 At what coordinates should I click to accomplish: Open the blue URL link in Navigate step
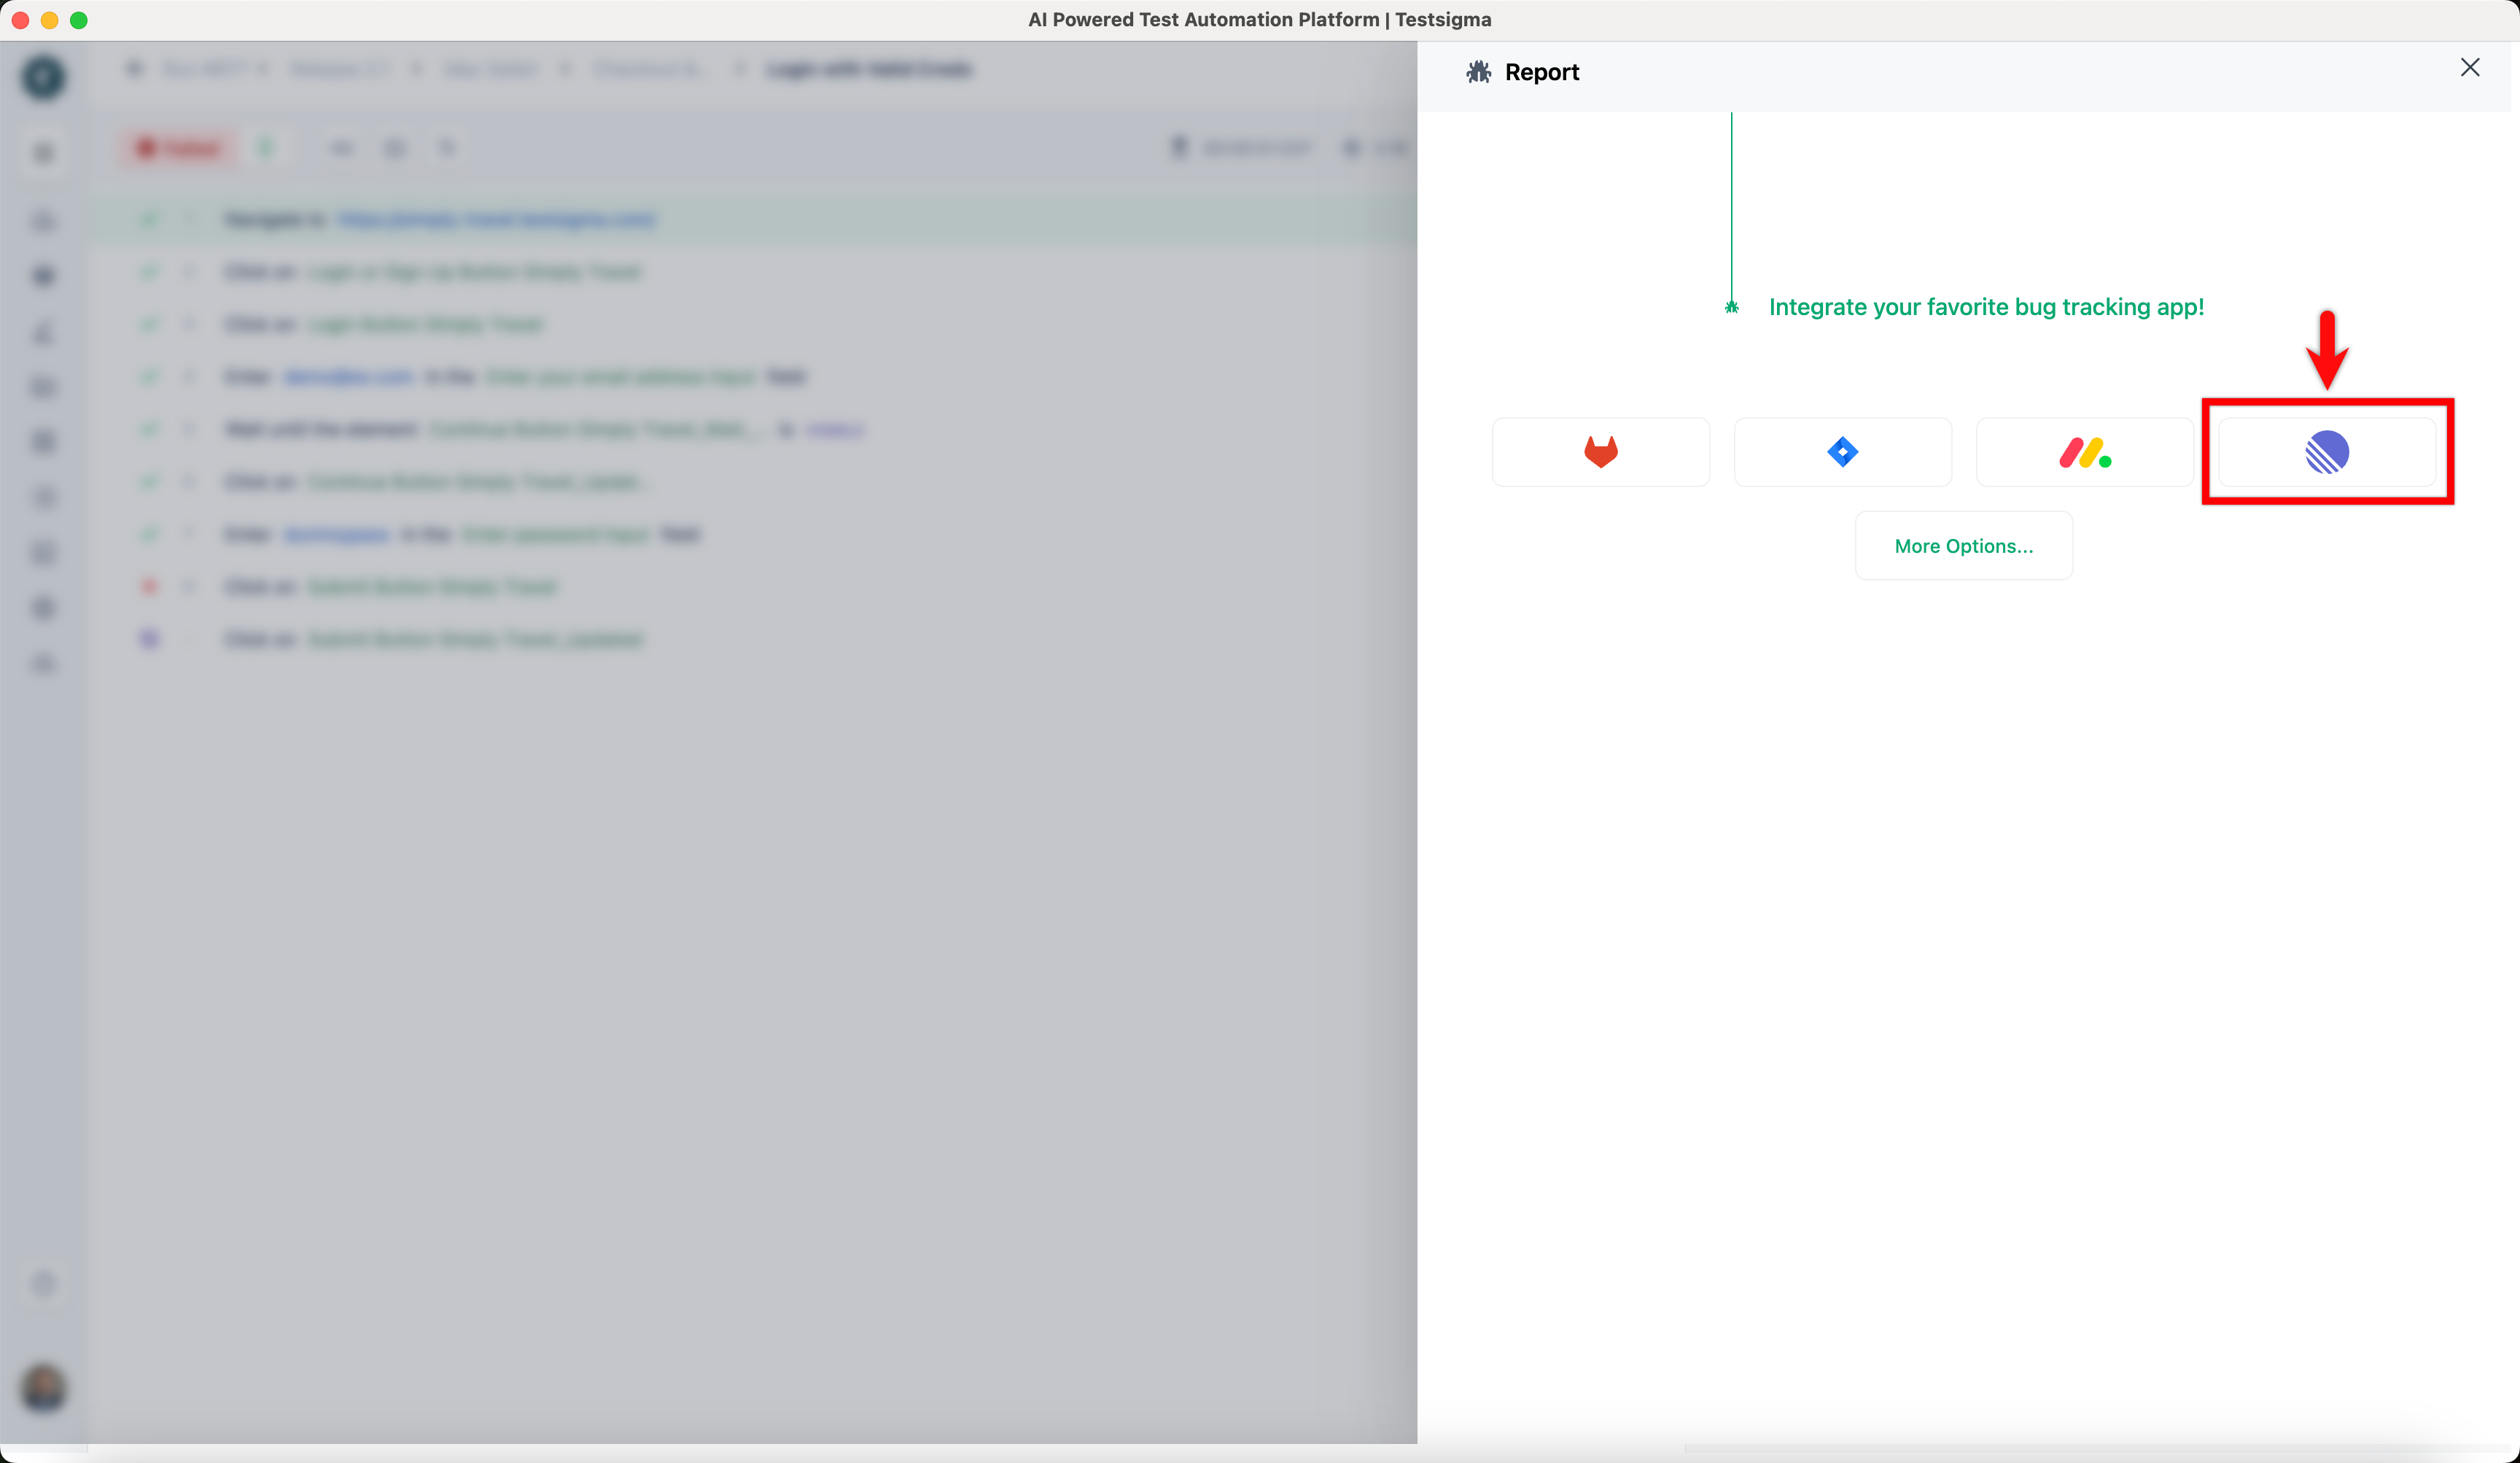496,219
